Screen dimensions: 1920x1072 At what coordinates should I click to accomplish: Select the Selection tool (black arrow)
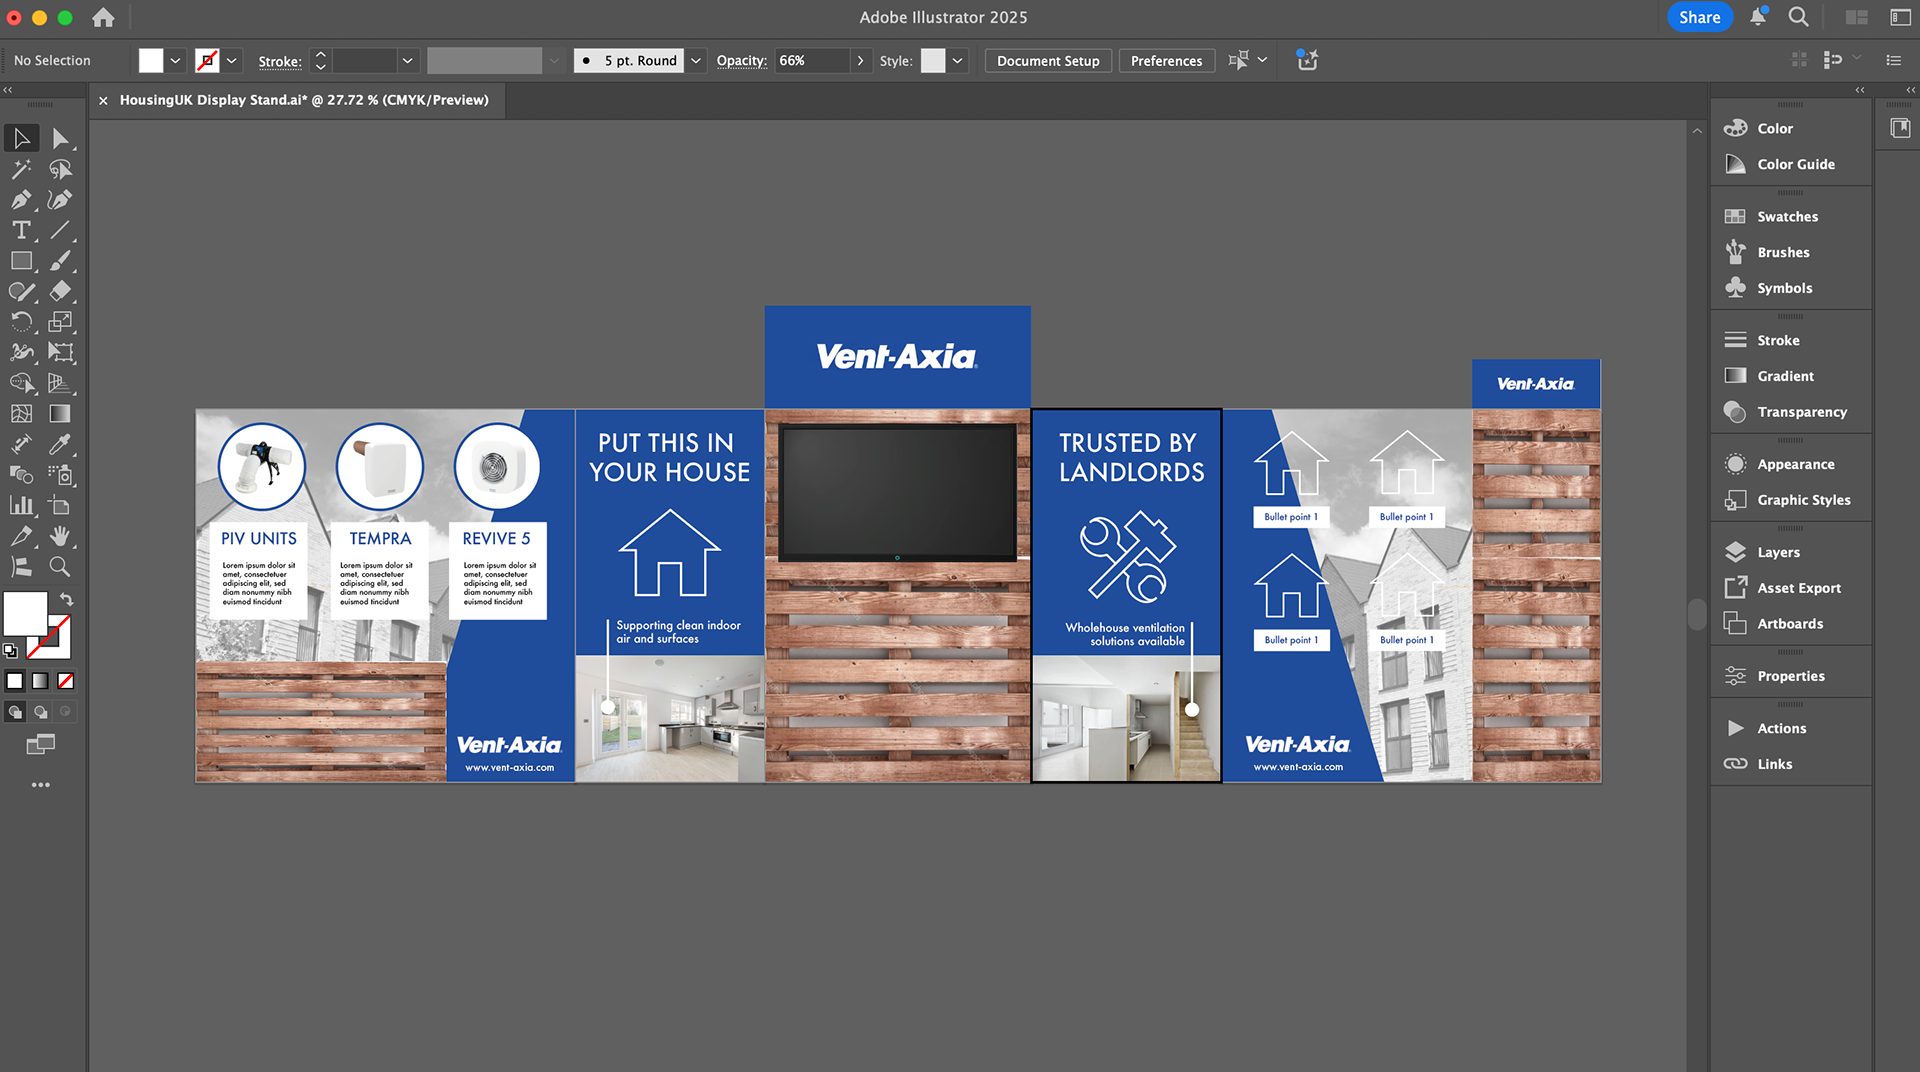coord(21,138)
